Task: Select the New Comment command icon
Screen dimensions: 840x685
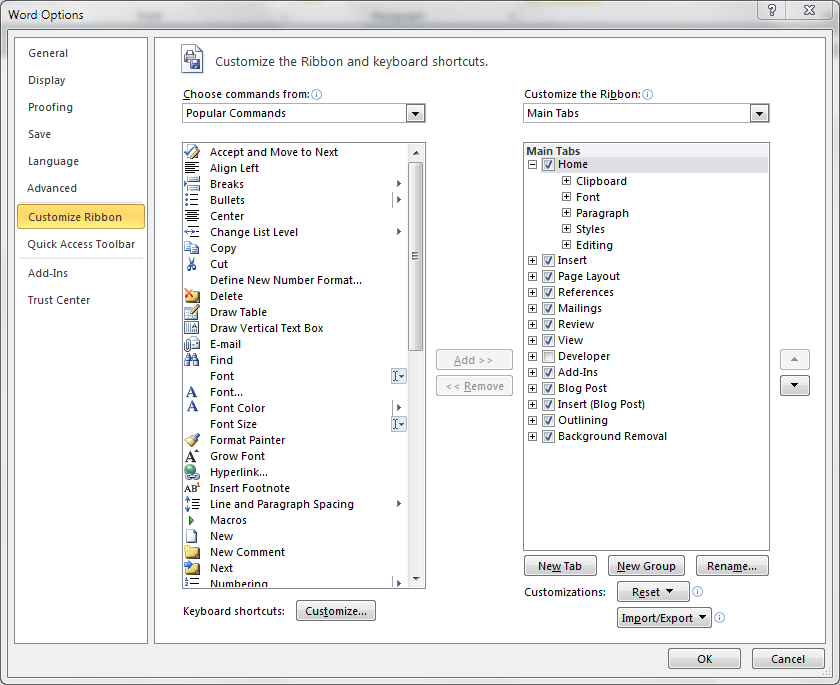Action: coord(194,552)
